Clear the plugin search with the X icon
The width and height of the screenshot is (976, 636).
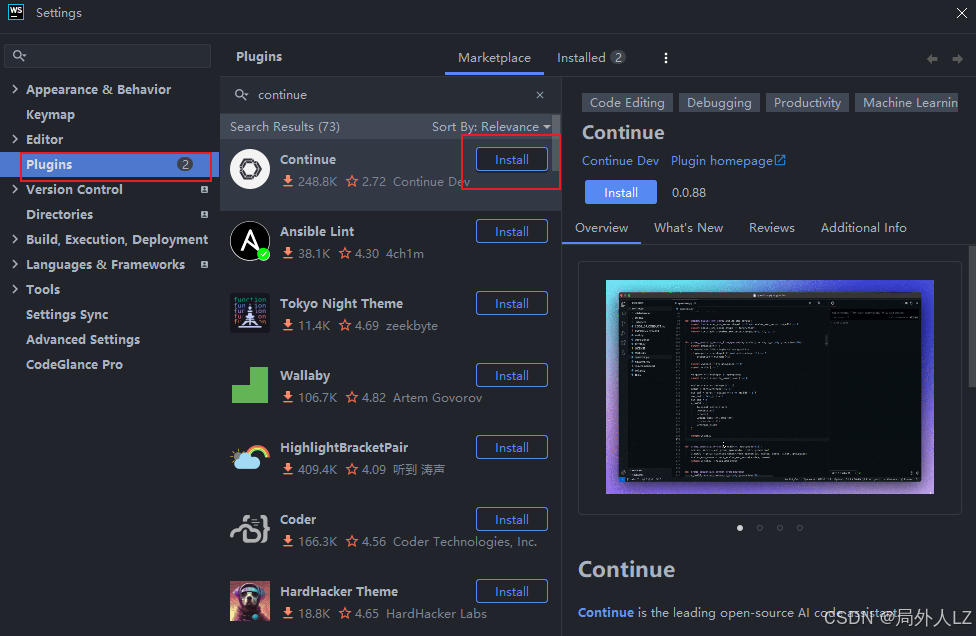coord(540,95)
